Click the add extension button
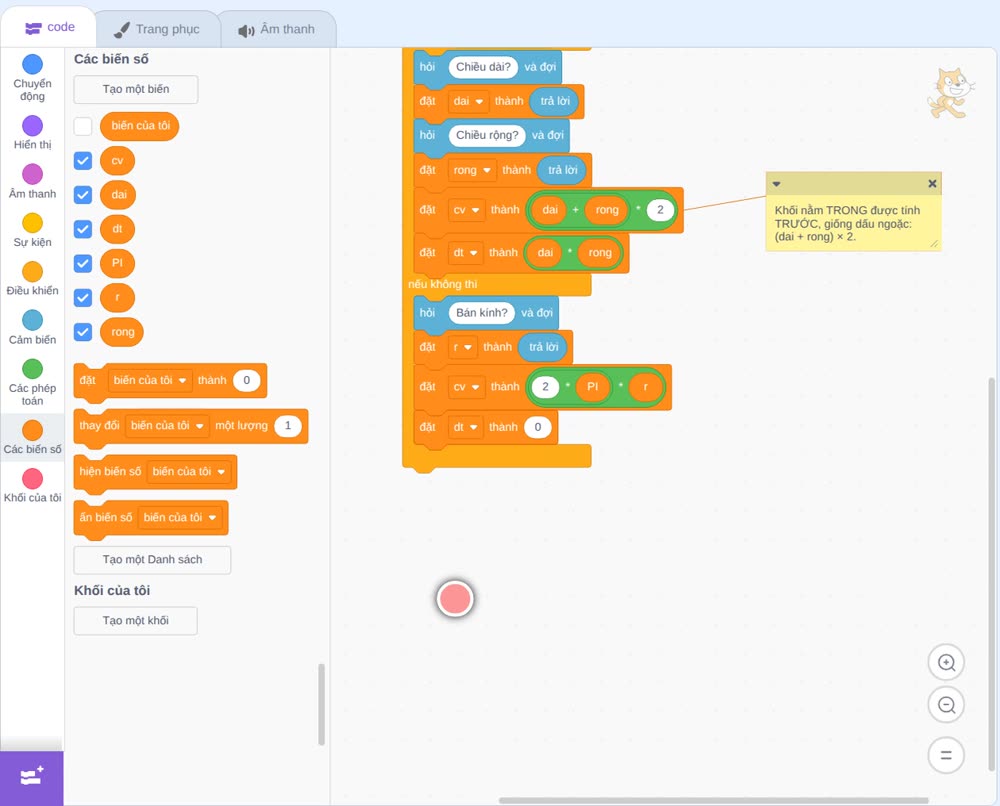1000x806 pixels. click(32, 777)
